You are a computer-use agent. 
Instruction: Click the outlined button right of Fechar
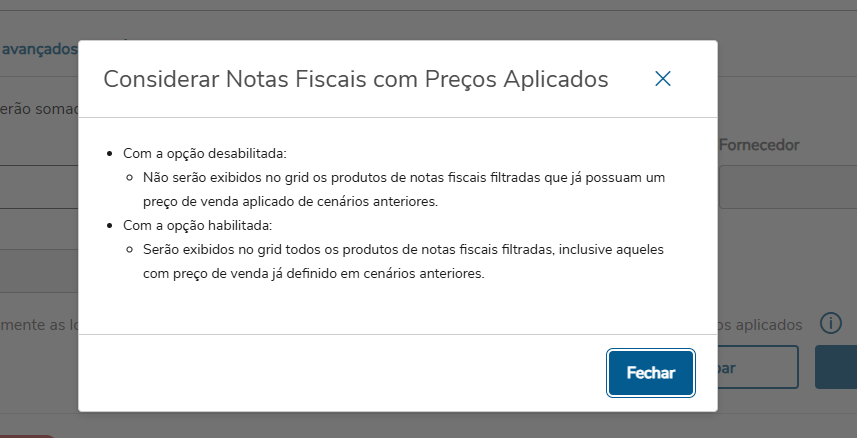click(757, 367)
